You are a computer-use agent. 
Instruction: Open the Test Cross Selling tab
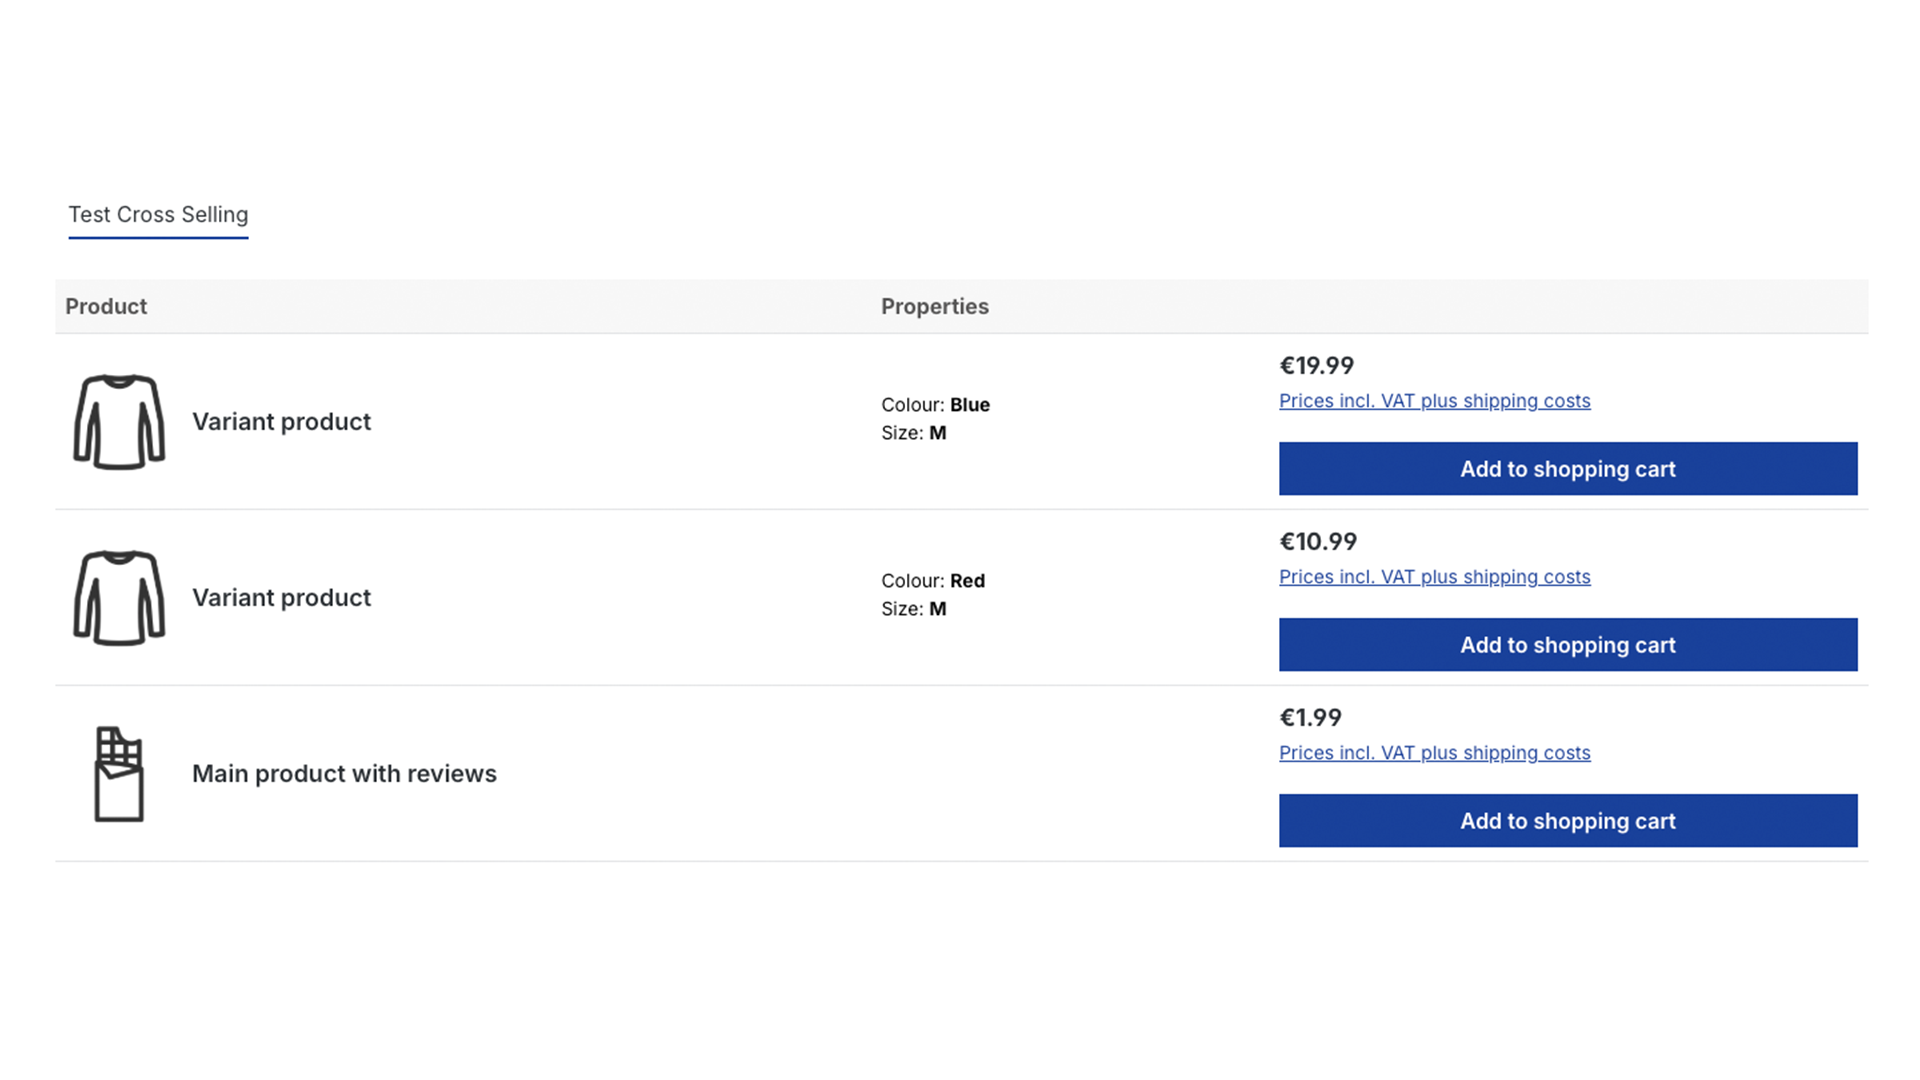point(158,215)
